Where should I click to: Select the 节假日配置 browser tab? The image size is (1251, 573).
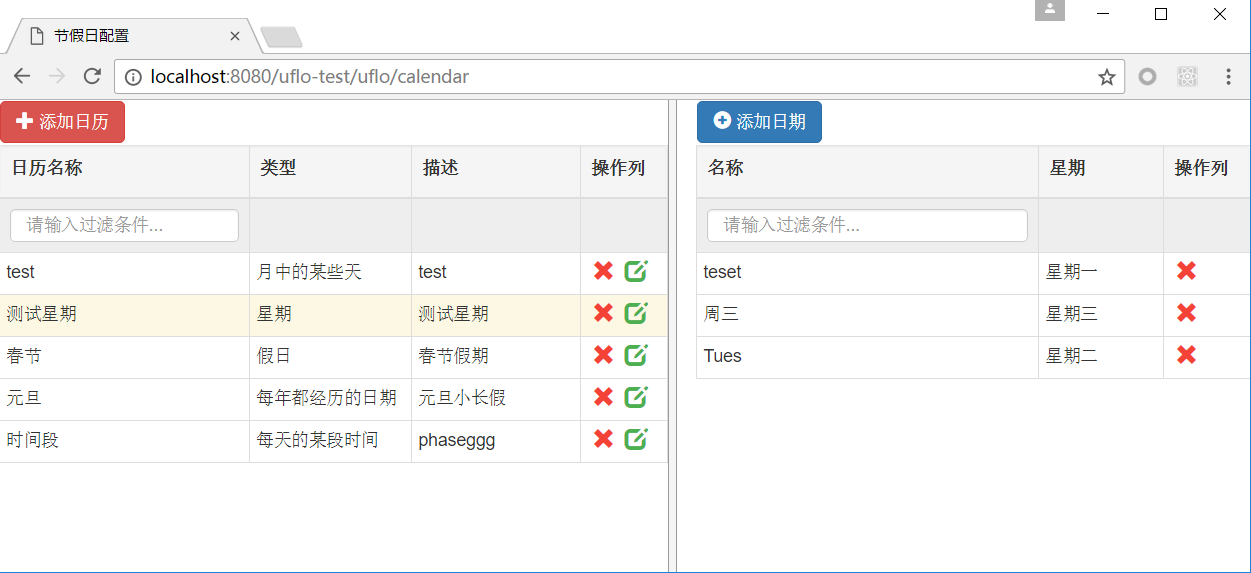coord(130,36)
